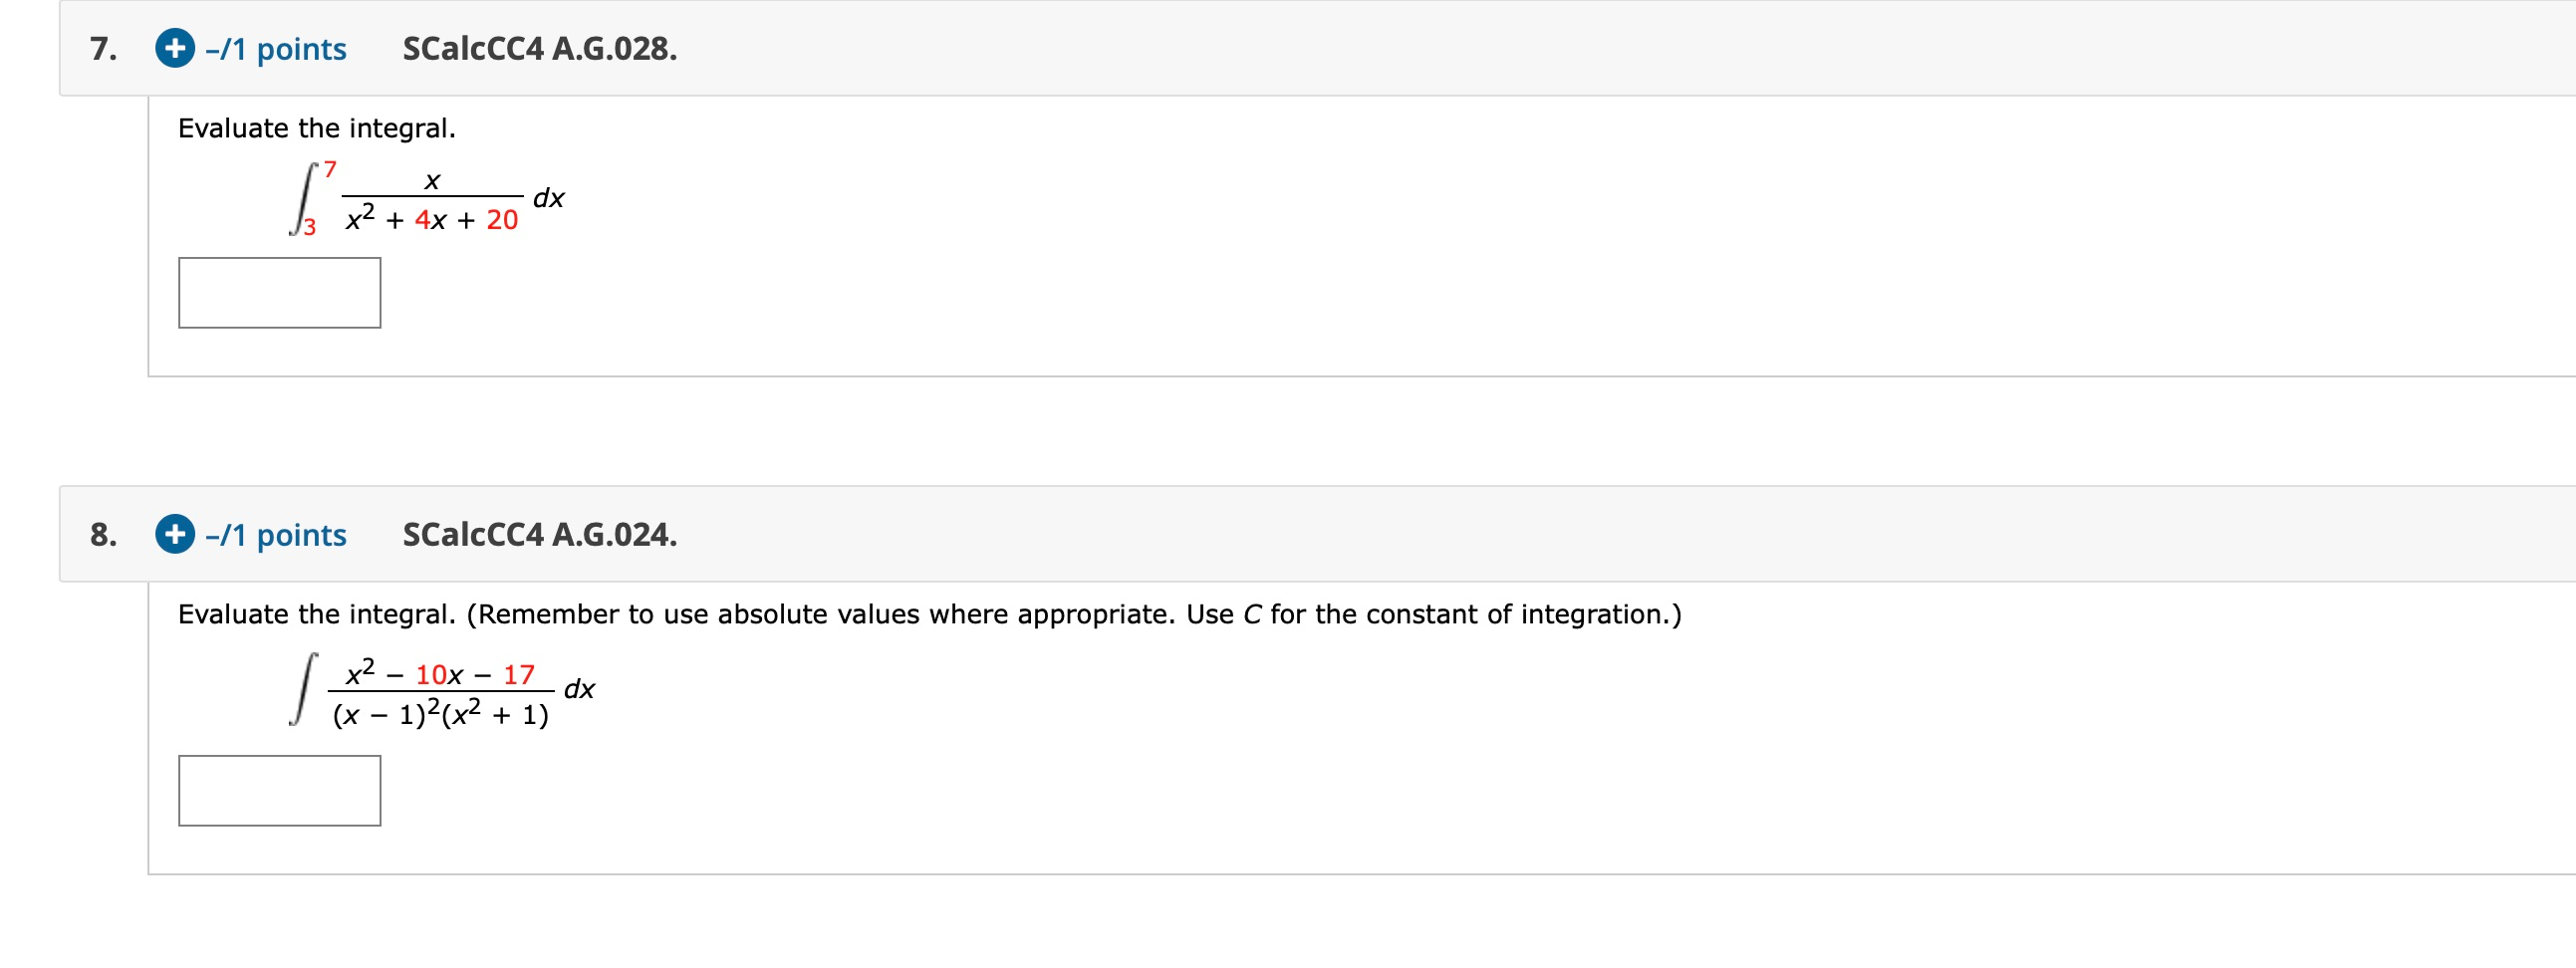Click the red lower limit 3
Screen dimensions: 2576x968
[310, 227]
